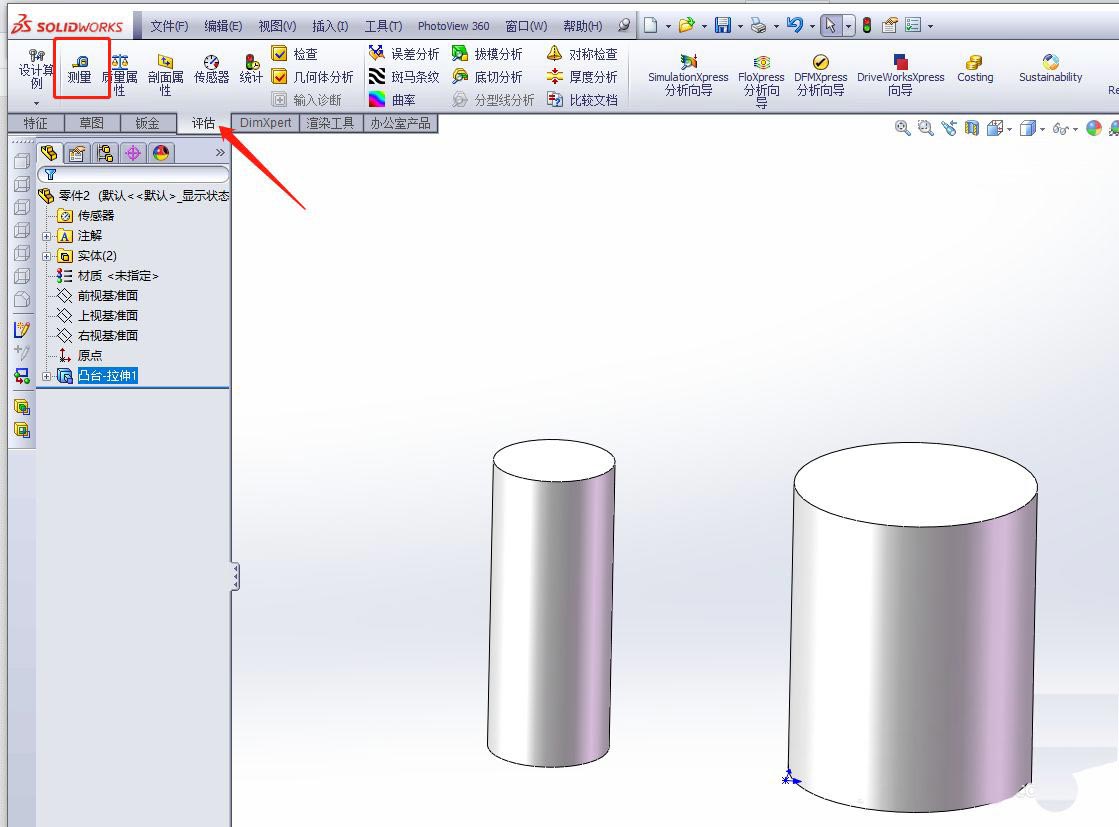Expand the Options dropdown arrow

[x=931, y=26]
